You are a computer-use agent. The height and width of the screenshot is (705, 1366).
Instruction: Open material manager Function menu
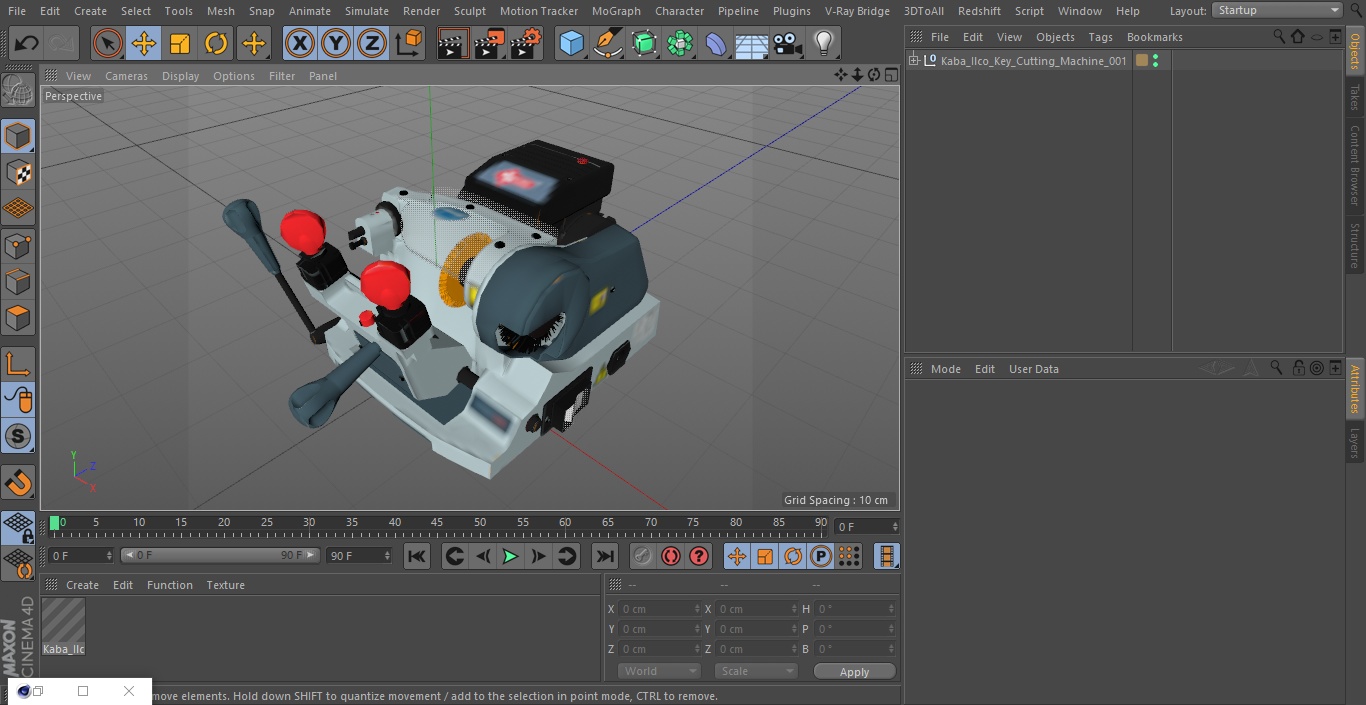(170, 585)
